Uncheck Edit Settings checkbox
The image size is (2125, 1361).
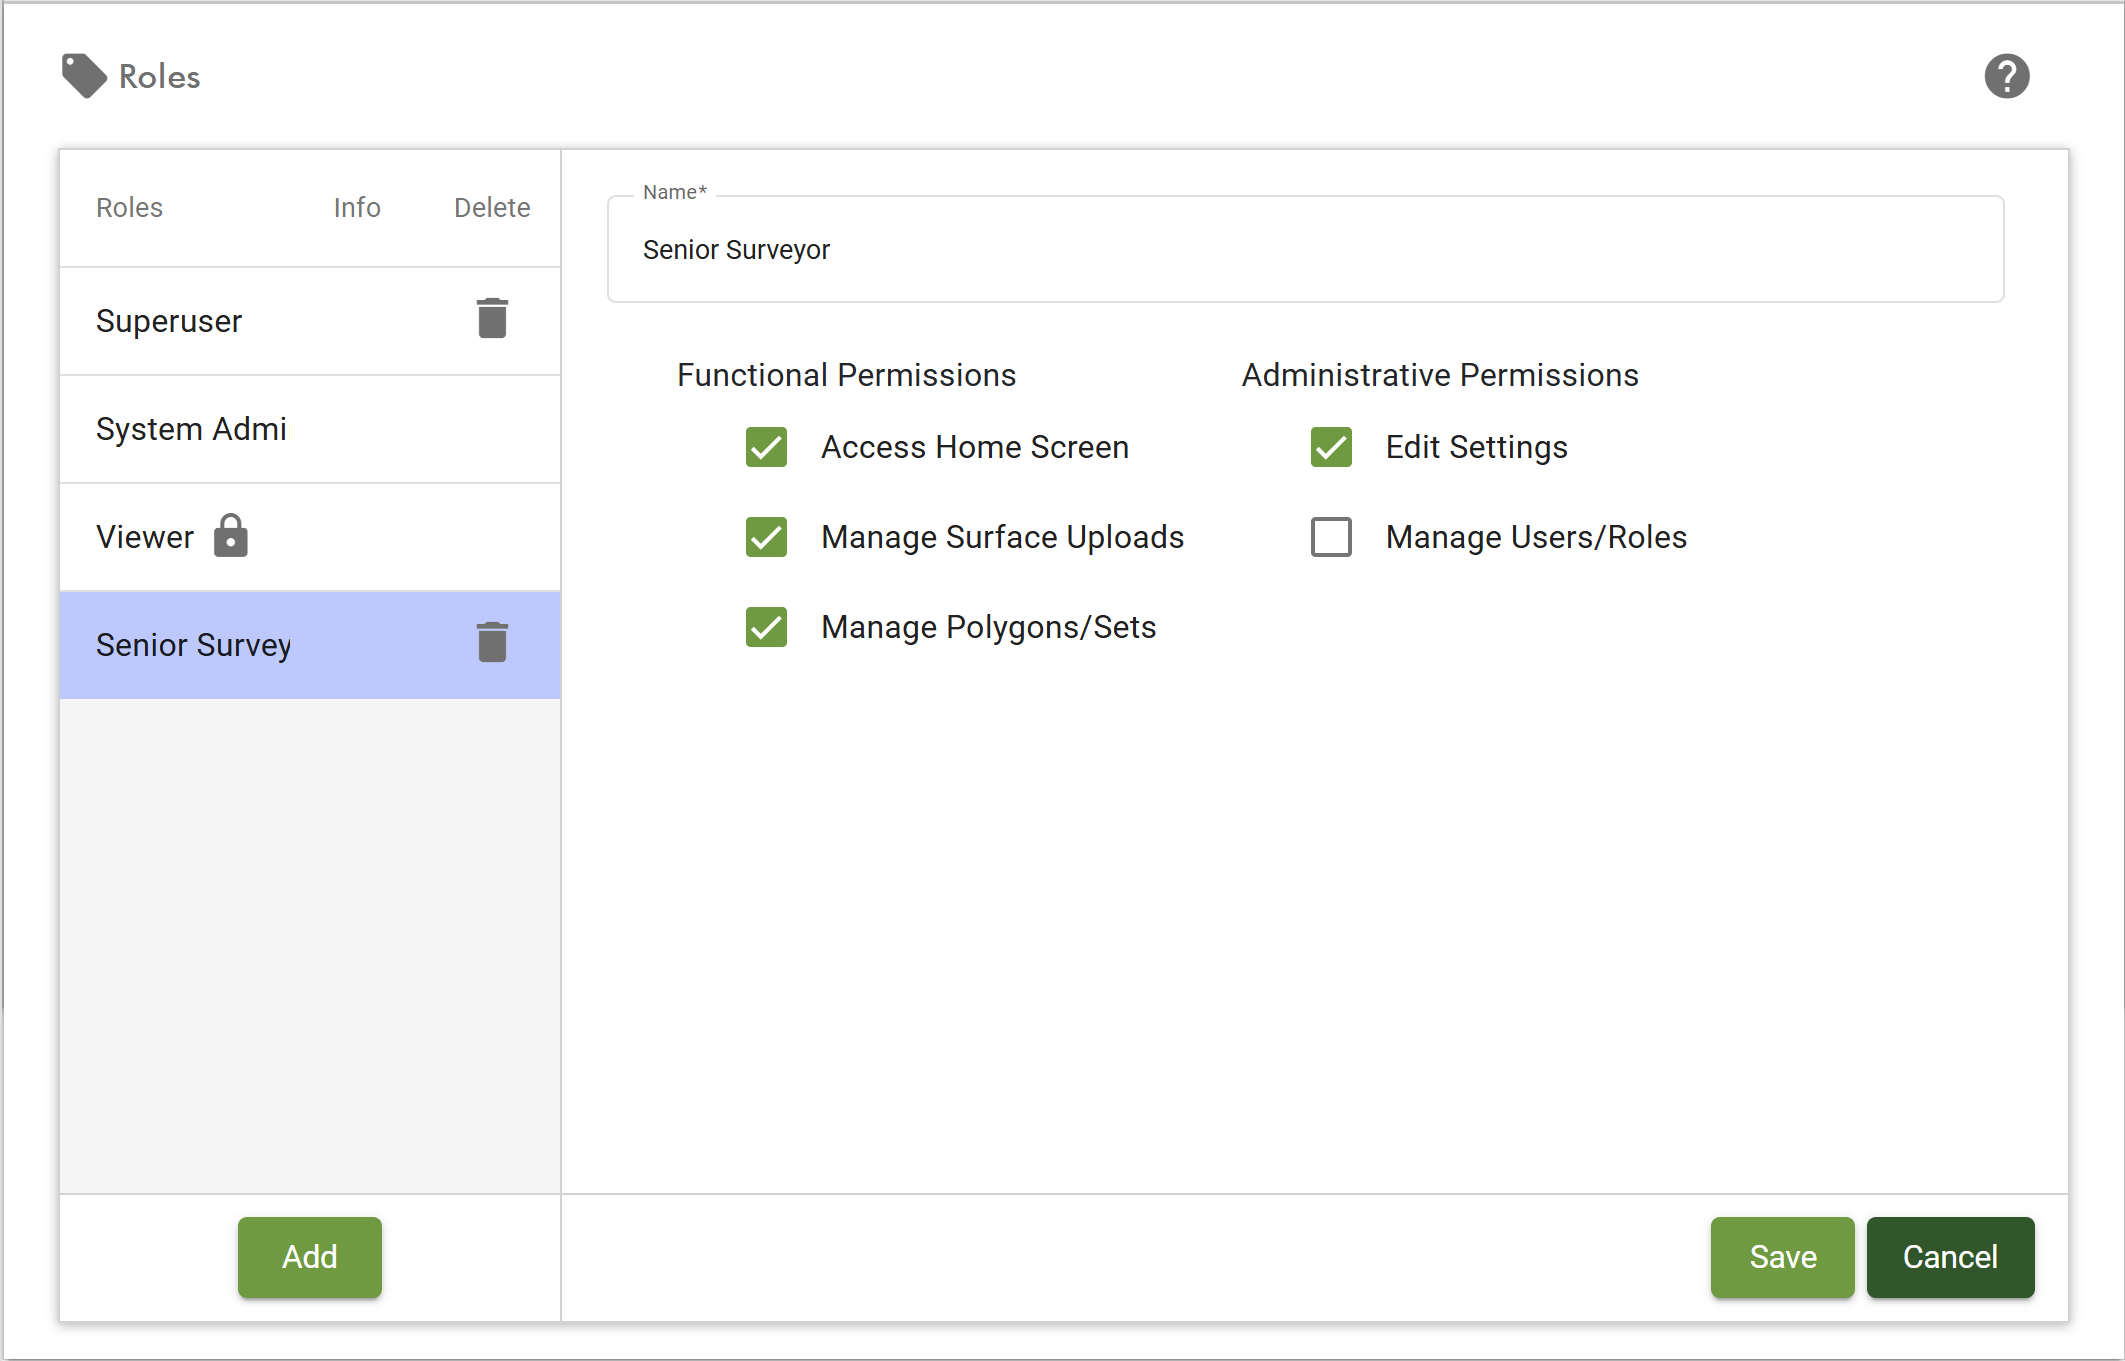click(x=1331, y=447)
